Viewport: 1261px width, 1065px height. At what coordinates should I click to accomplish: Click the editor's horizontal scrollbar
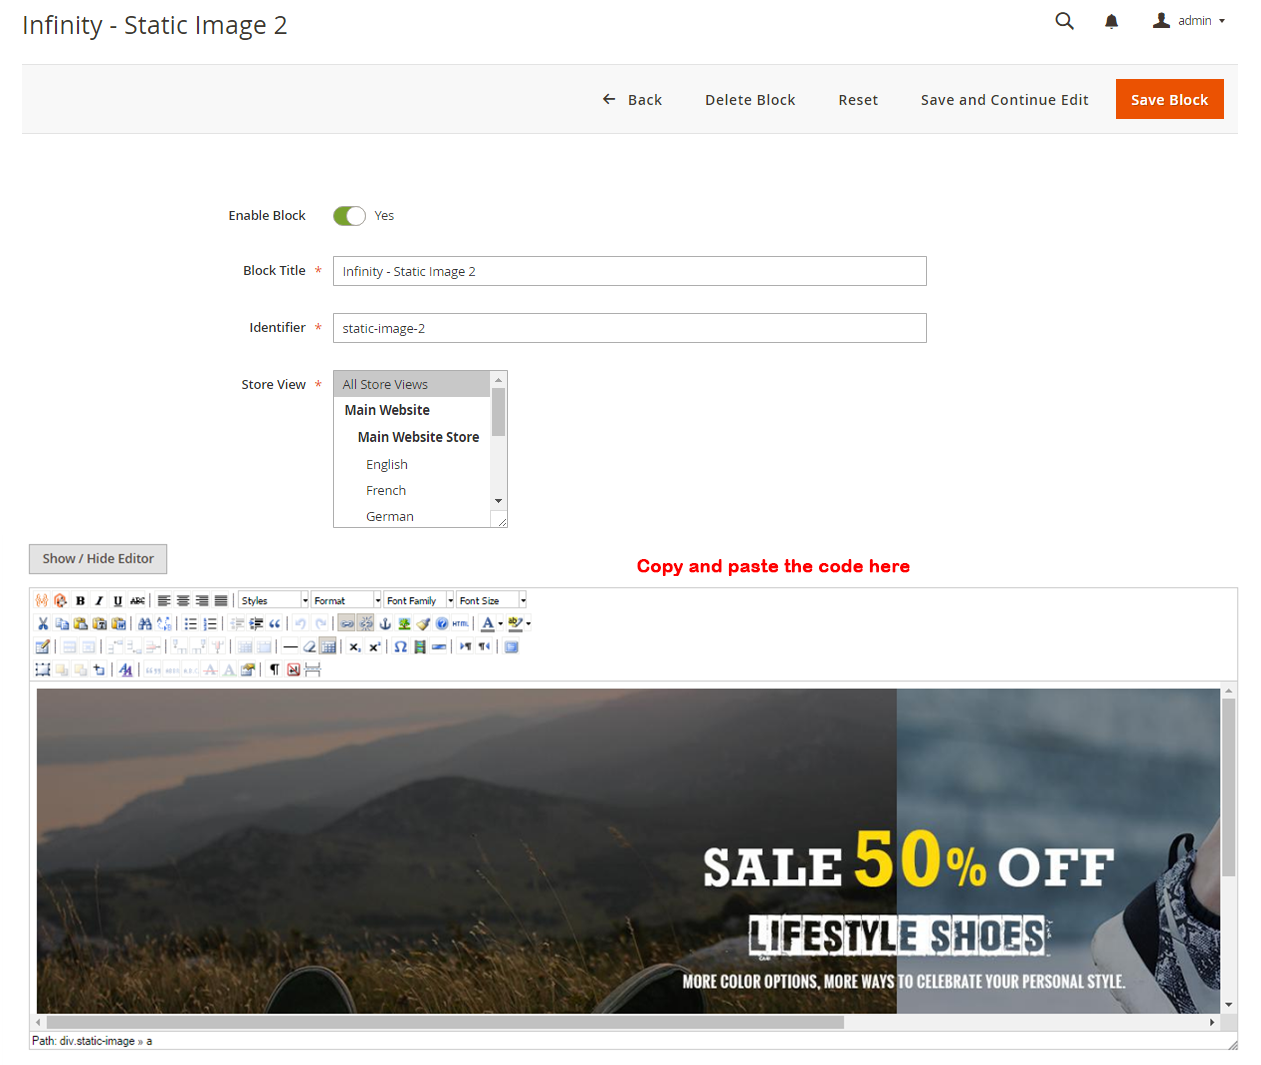pos(445,1023)
